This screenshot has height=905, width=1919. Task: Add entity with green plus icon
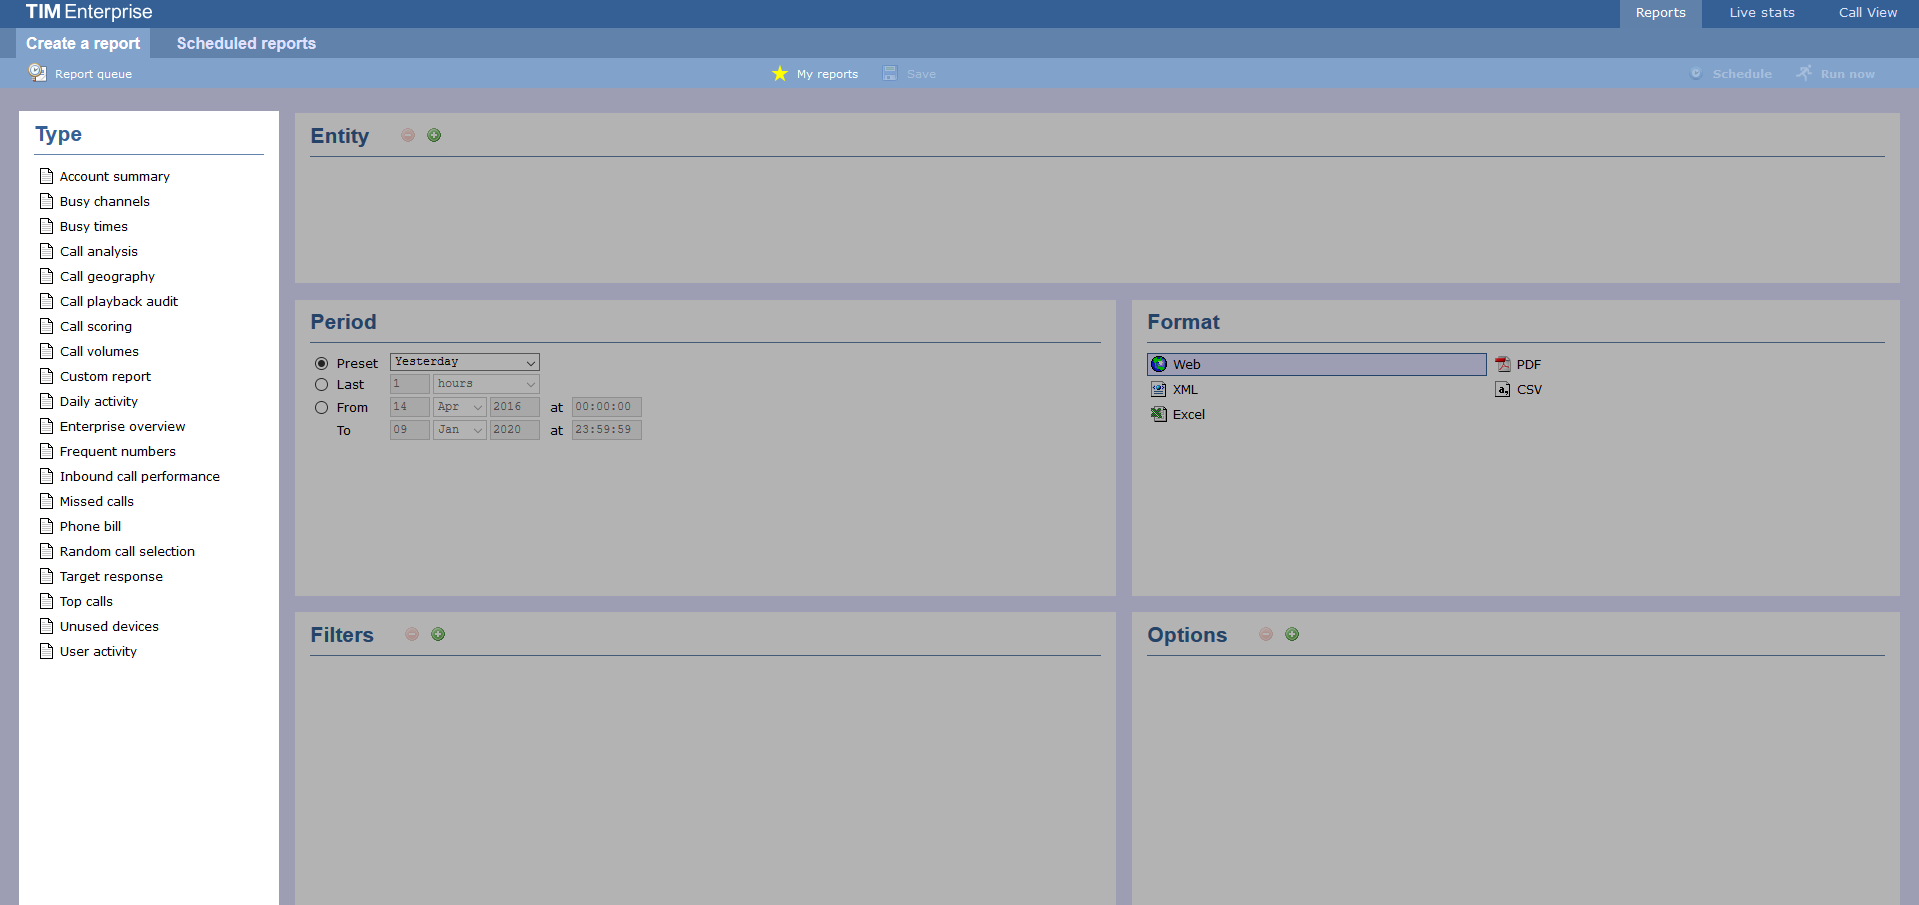[434, 135]
